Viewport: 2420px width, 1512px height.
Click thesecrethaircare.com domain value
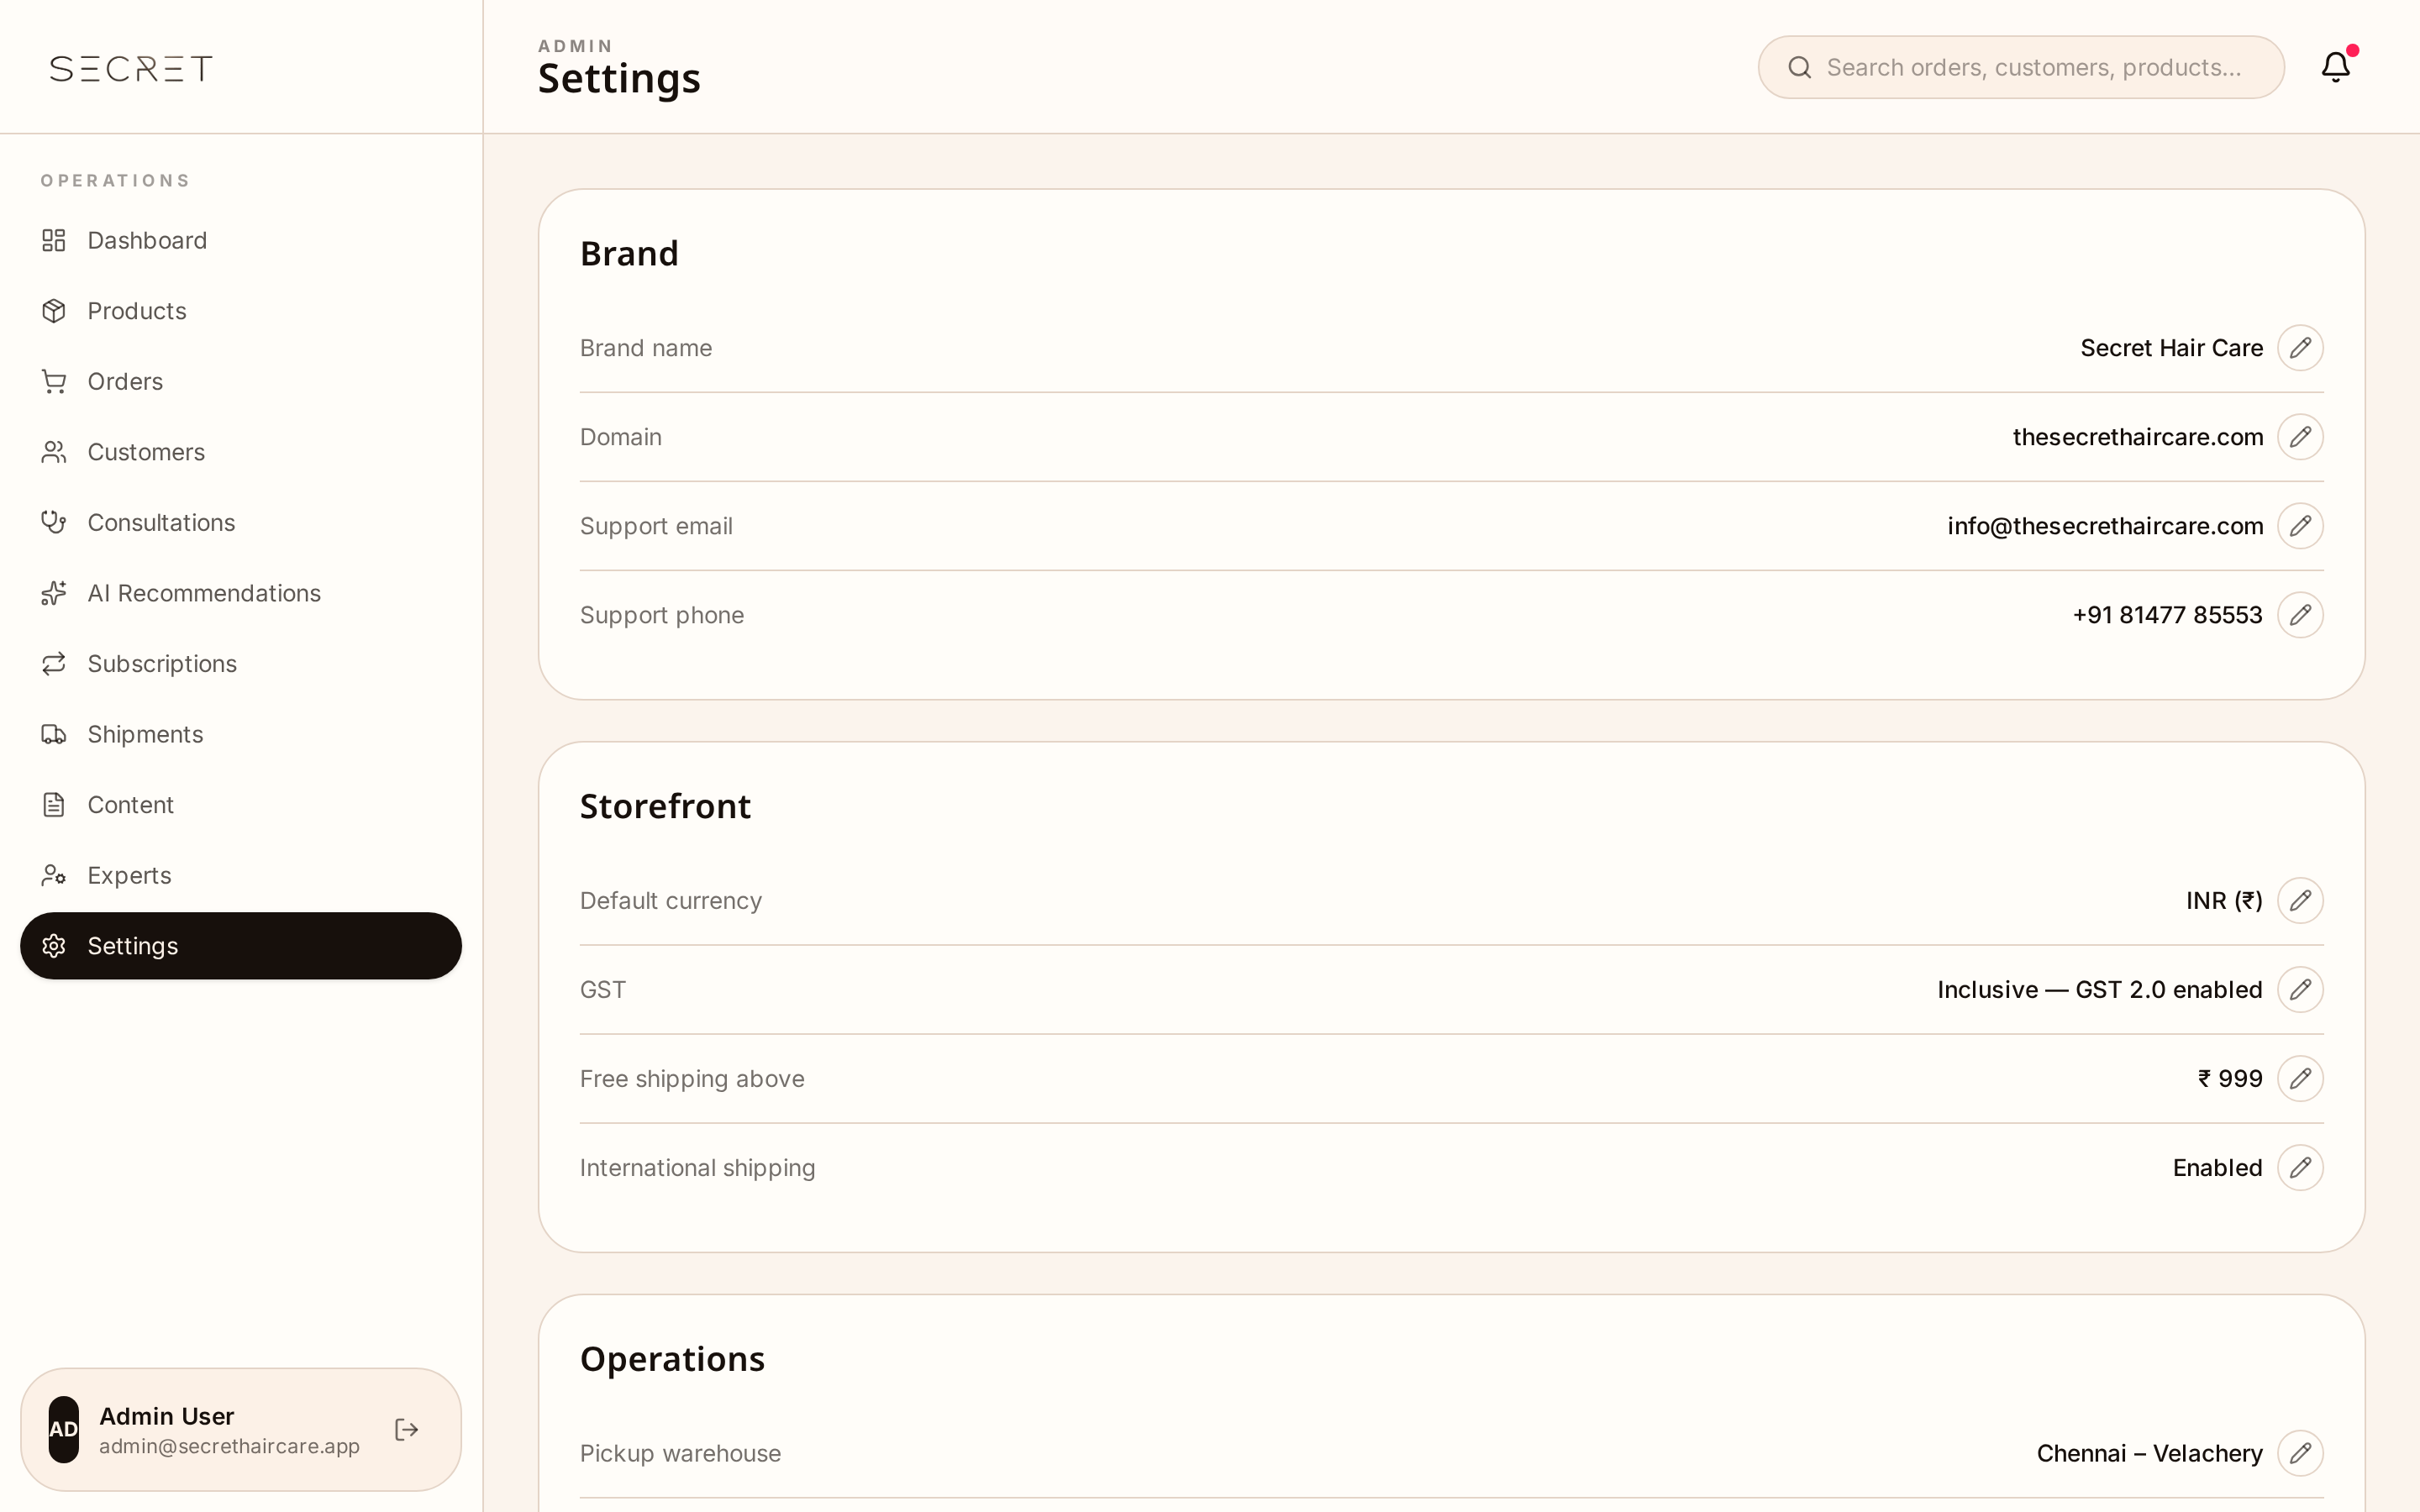click(x=2138, y=437)
